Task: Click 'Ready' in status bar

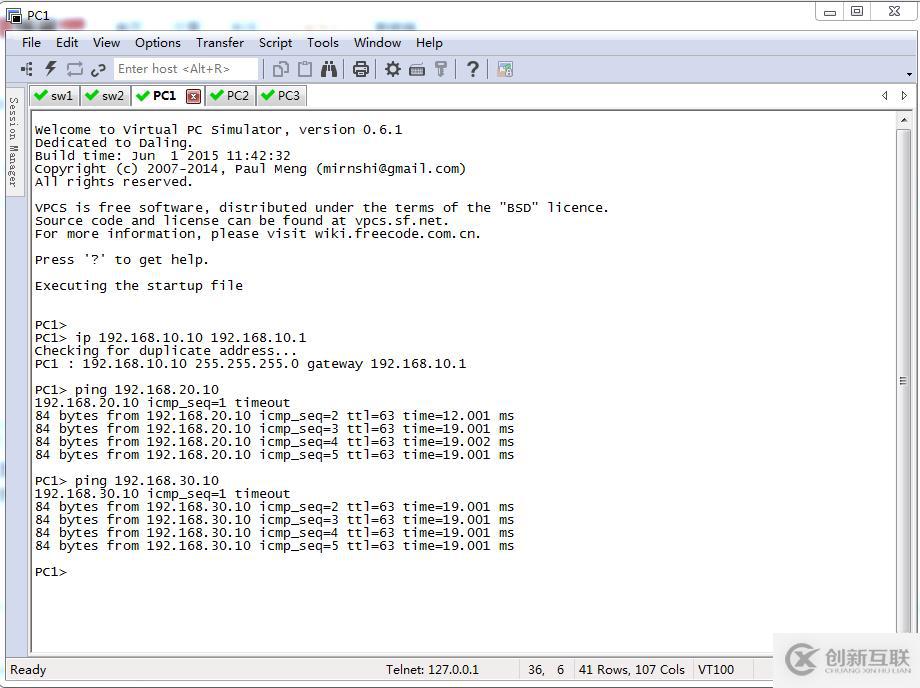Action: (28, 670)
